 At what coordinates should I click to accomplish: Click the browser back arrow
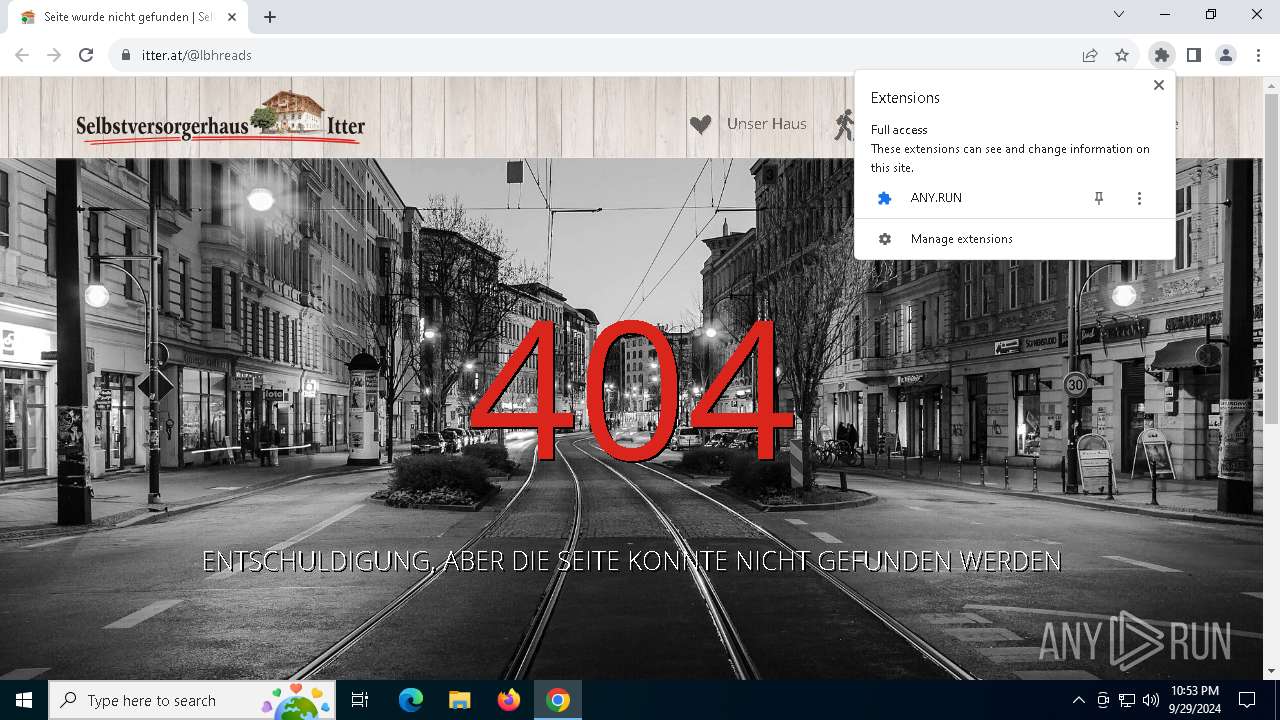pyautogui.click(x=22, y=55)
